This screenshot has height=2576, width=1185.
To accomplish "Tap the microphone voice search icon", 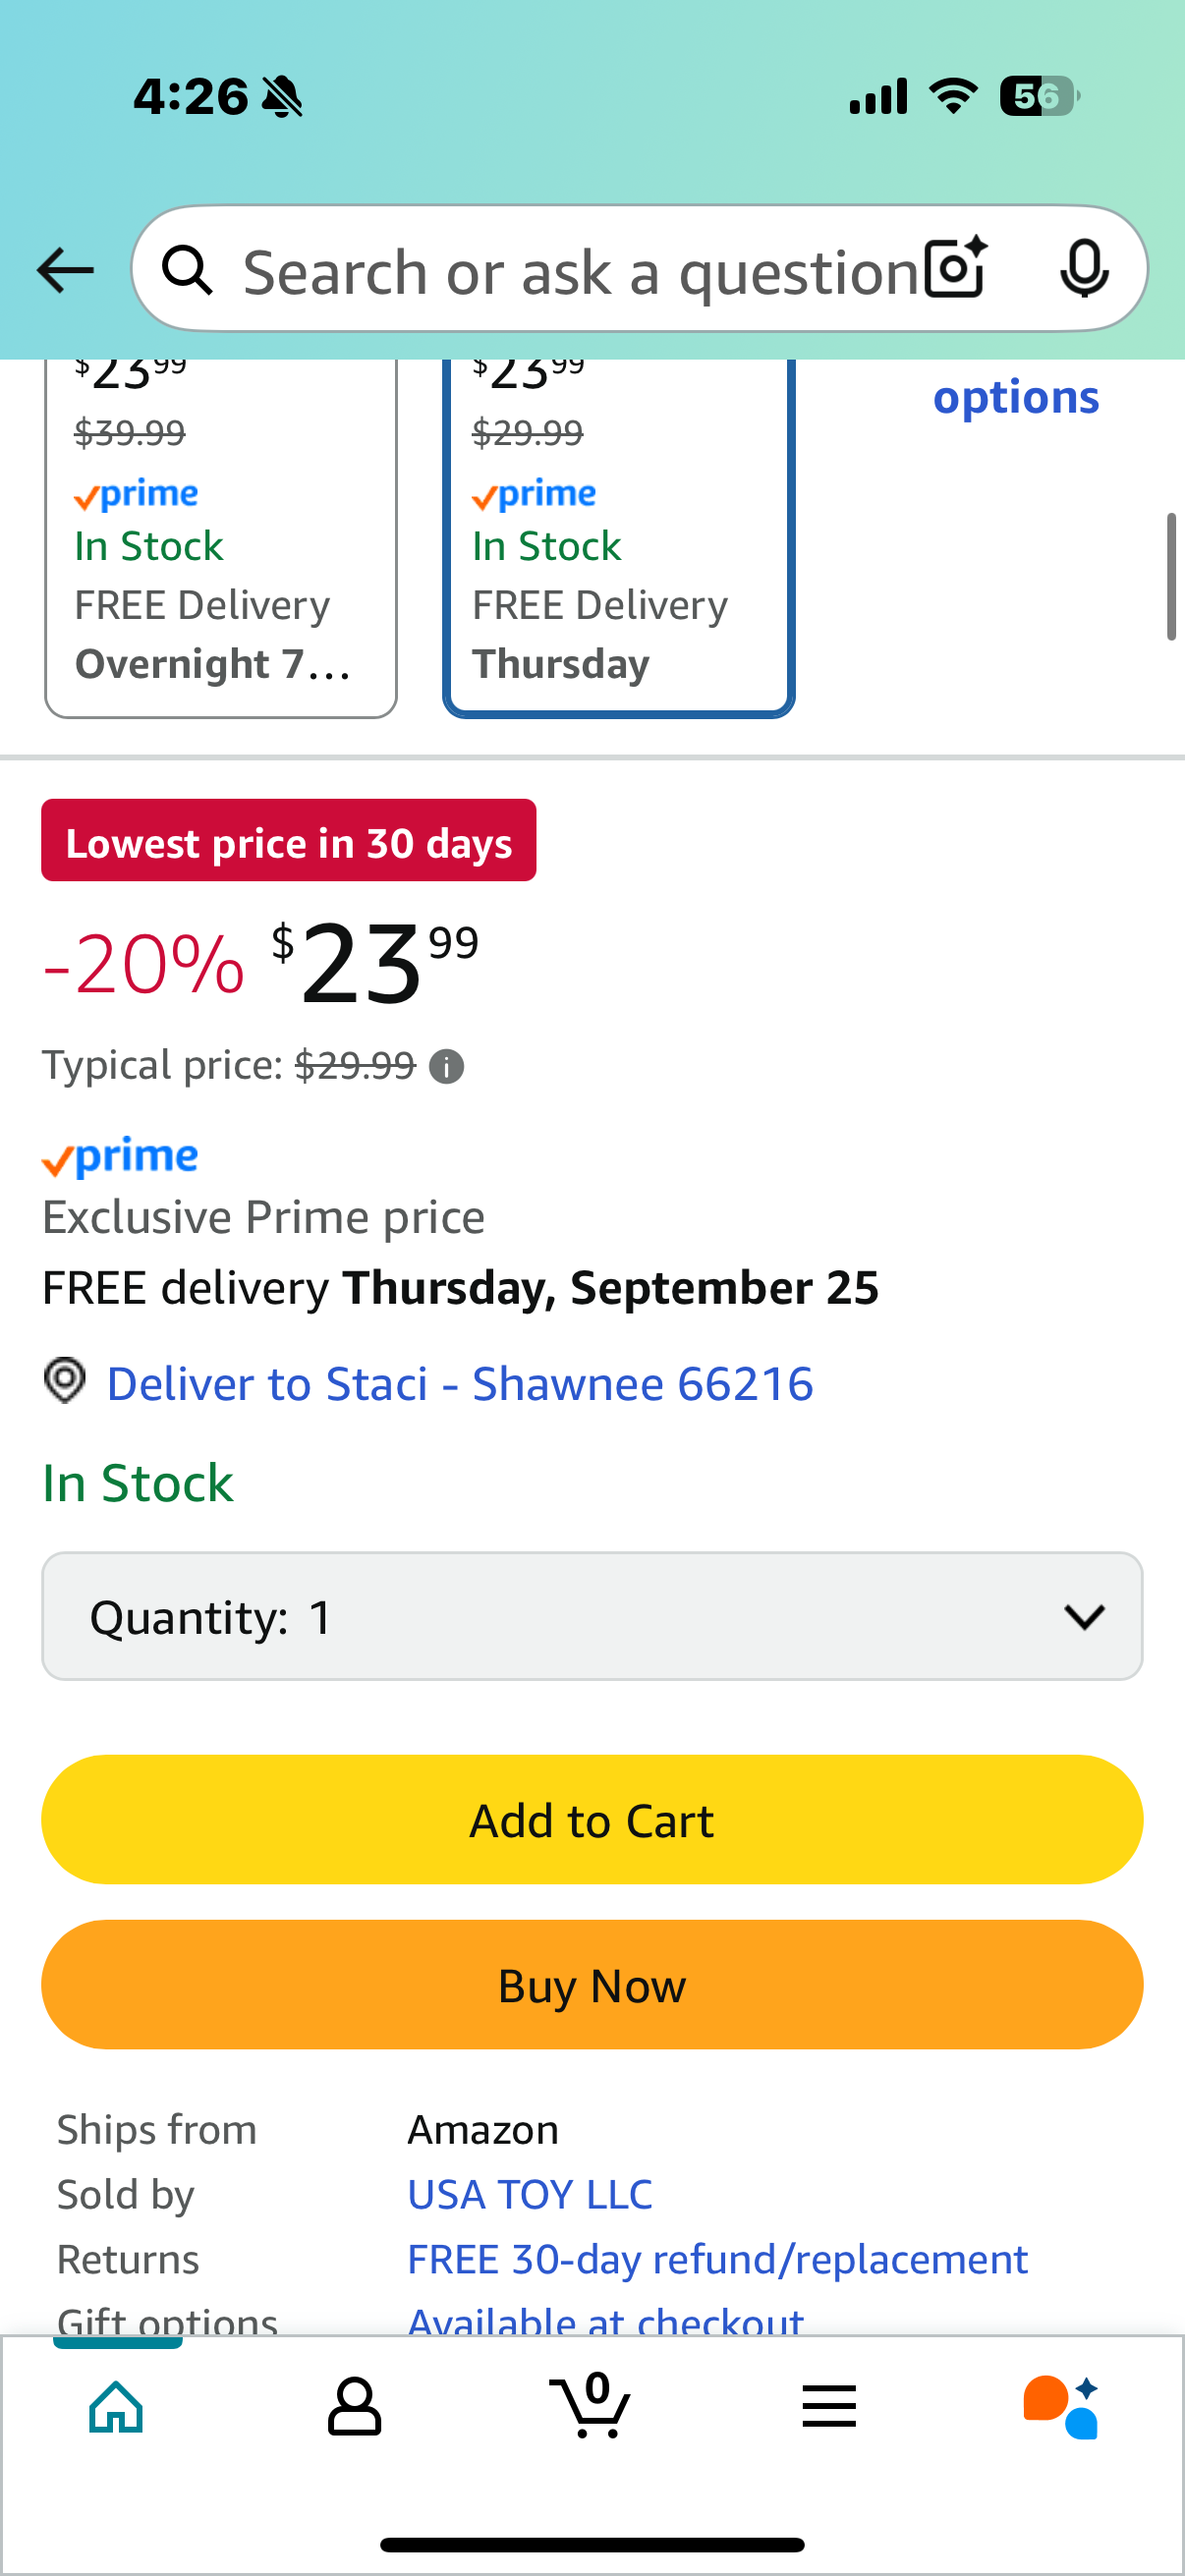I will click(1083, 269).
